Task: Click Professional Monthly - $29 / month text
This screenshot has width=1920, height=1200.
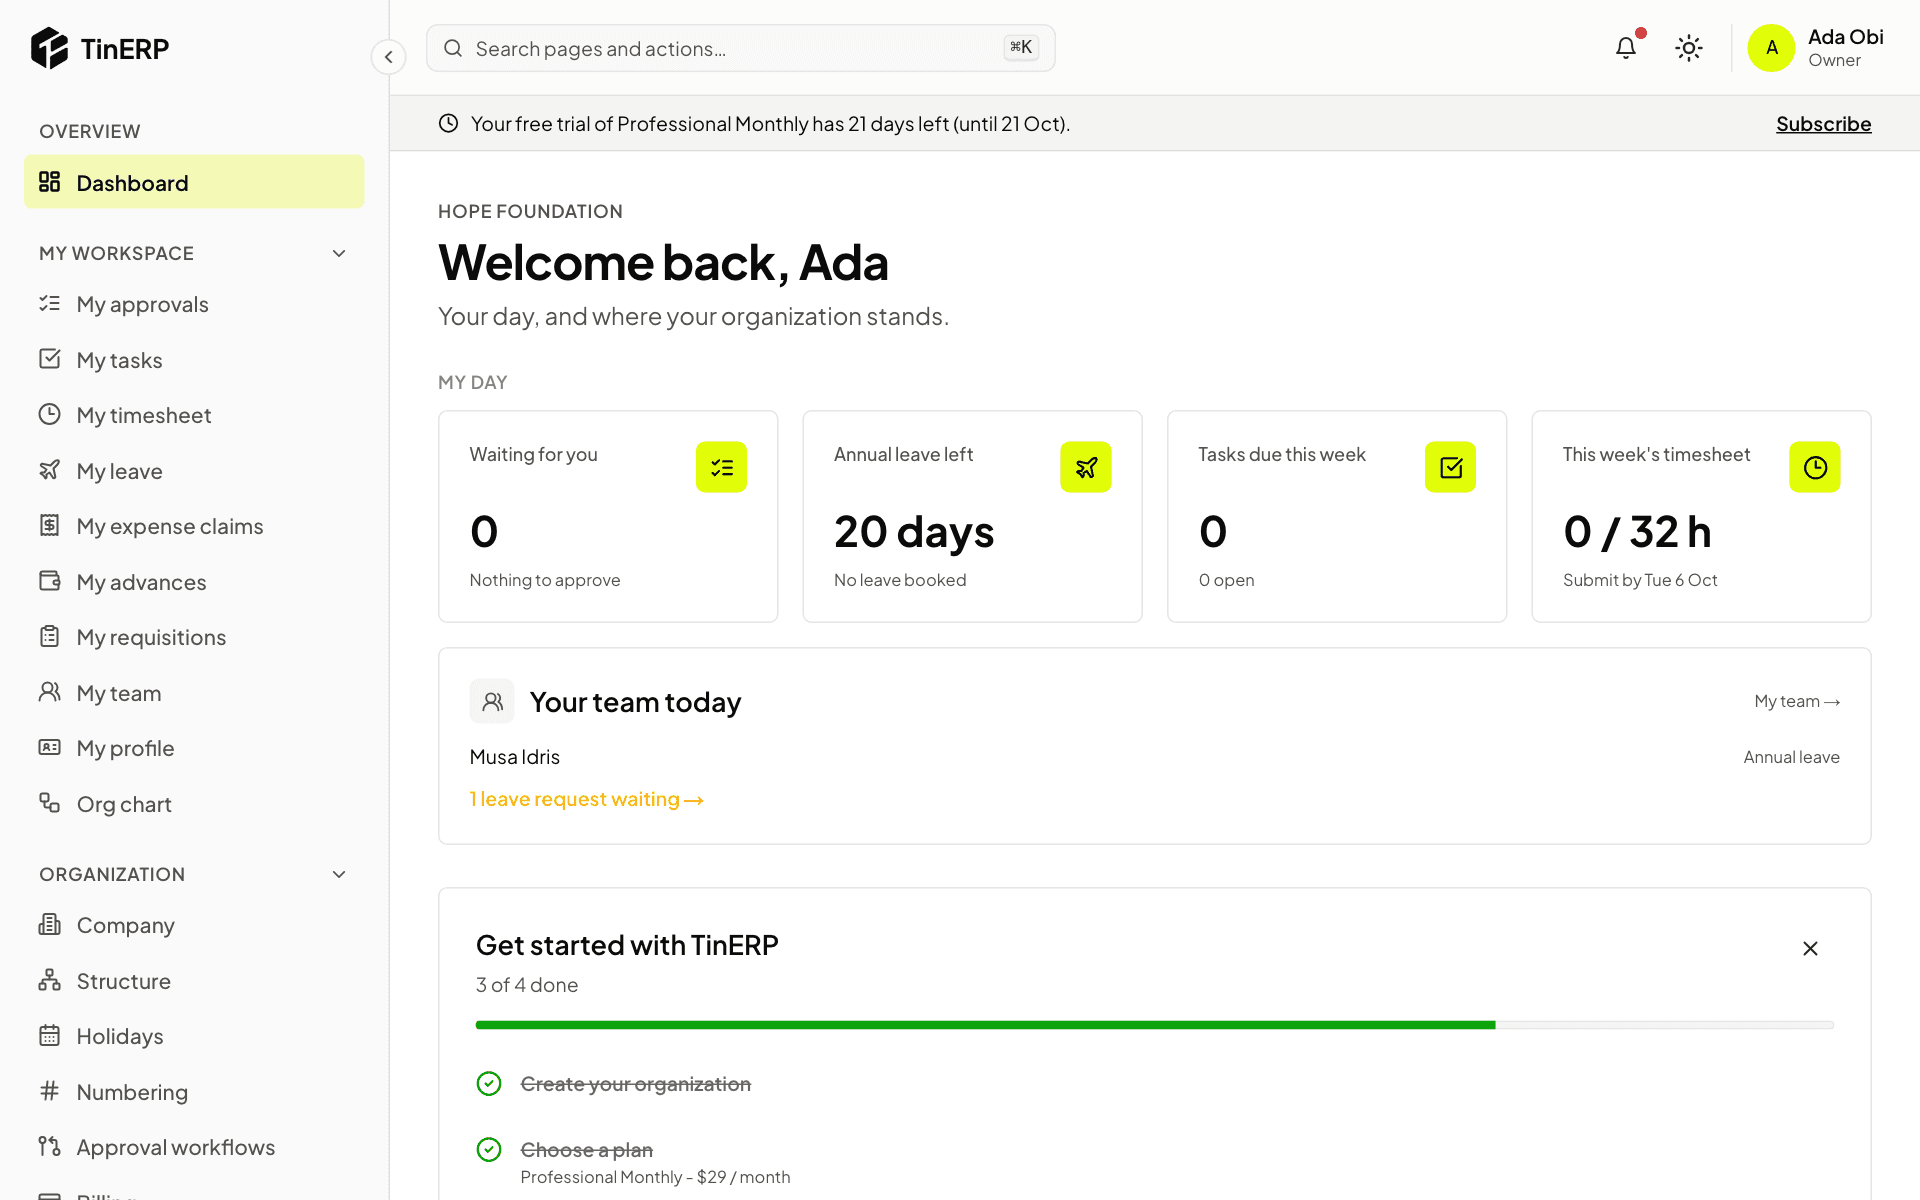Action: click(x=655, y=1177)
